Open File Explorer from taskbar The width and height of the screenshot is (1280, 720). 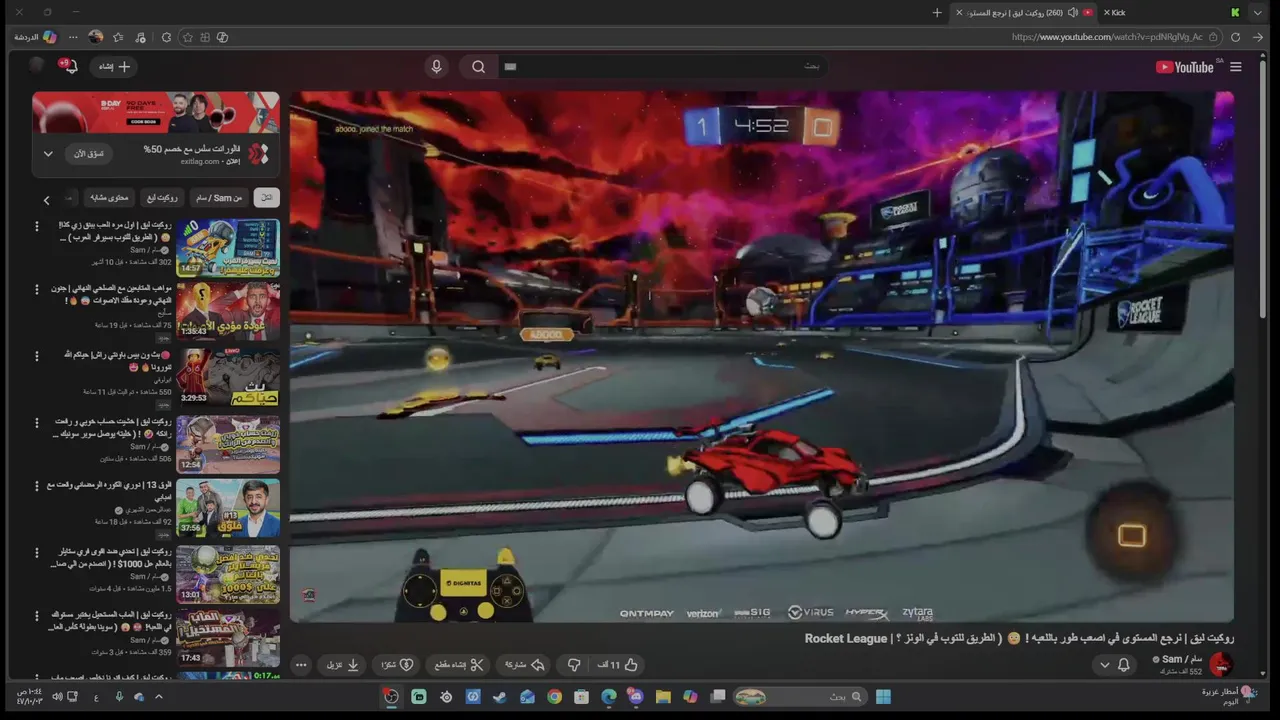coord(663,697)
